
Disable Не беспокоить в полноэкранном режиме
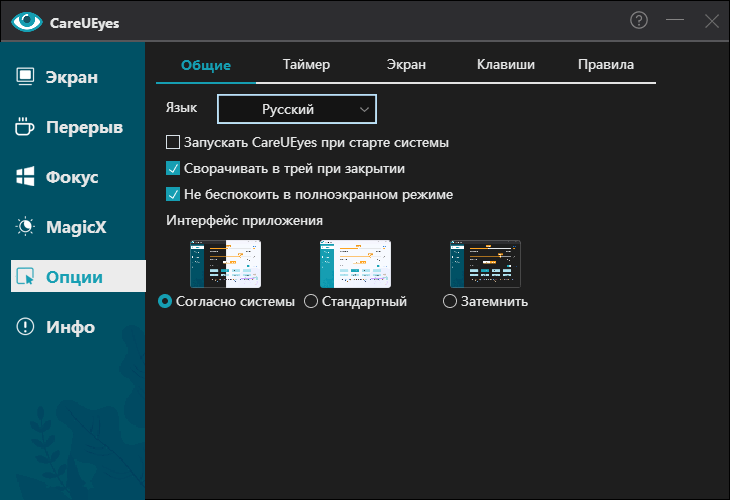tap(172, 194)
